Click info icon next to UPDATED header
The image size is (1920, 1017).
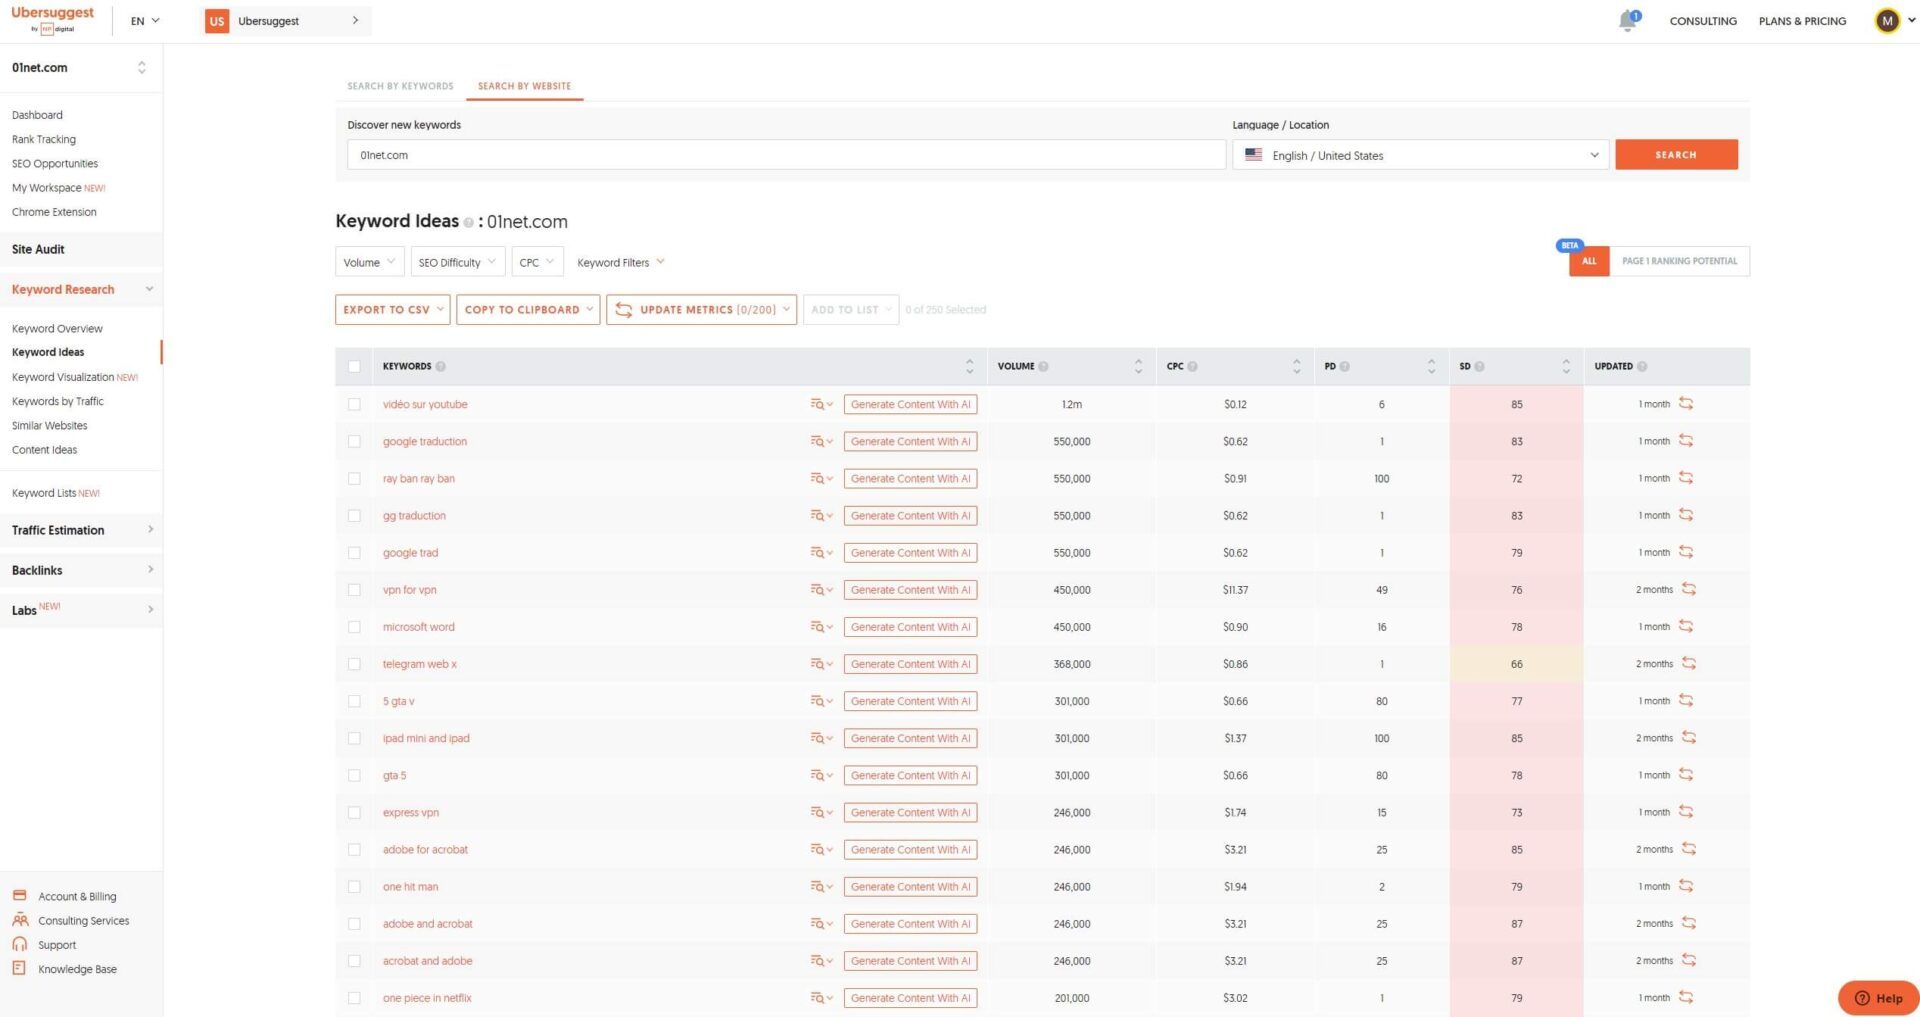pyautogui.click(x=1642, y=366)
